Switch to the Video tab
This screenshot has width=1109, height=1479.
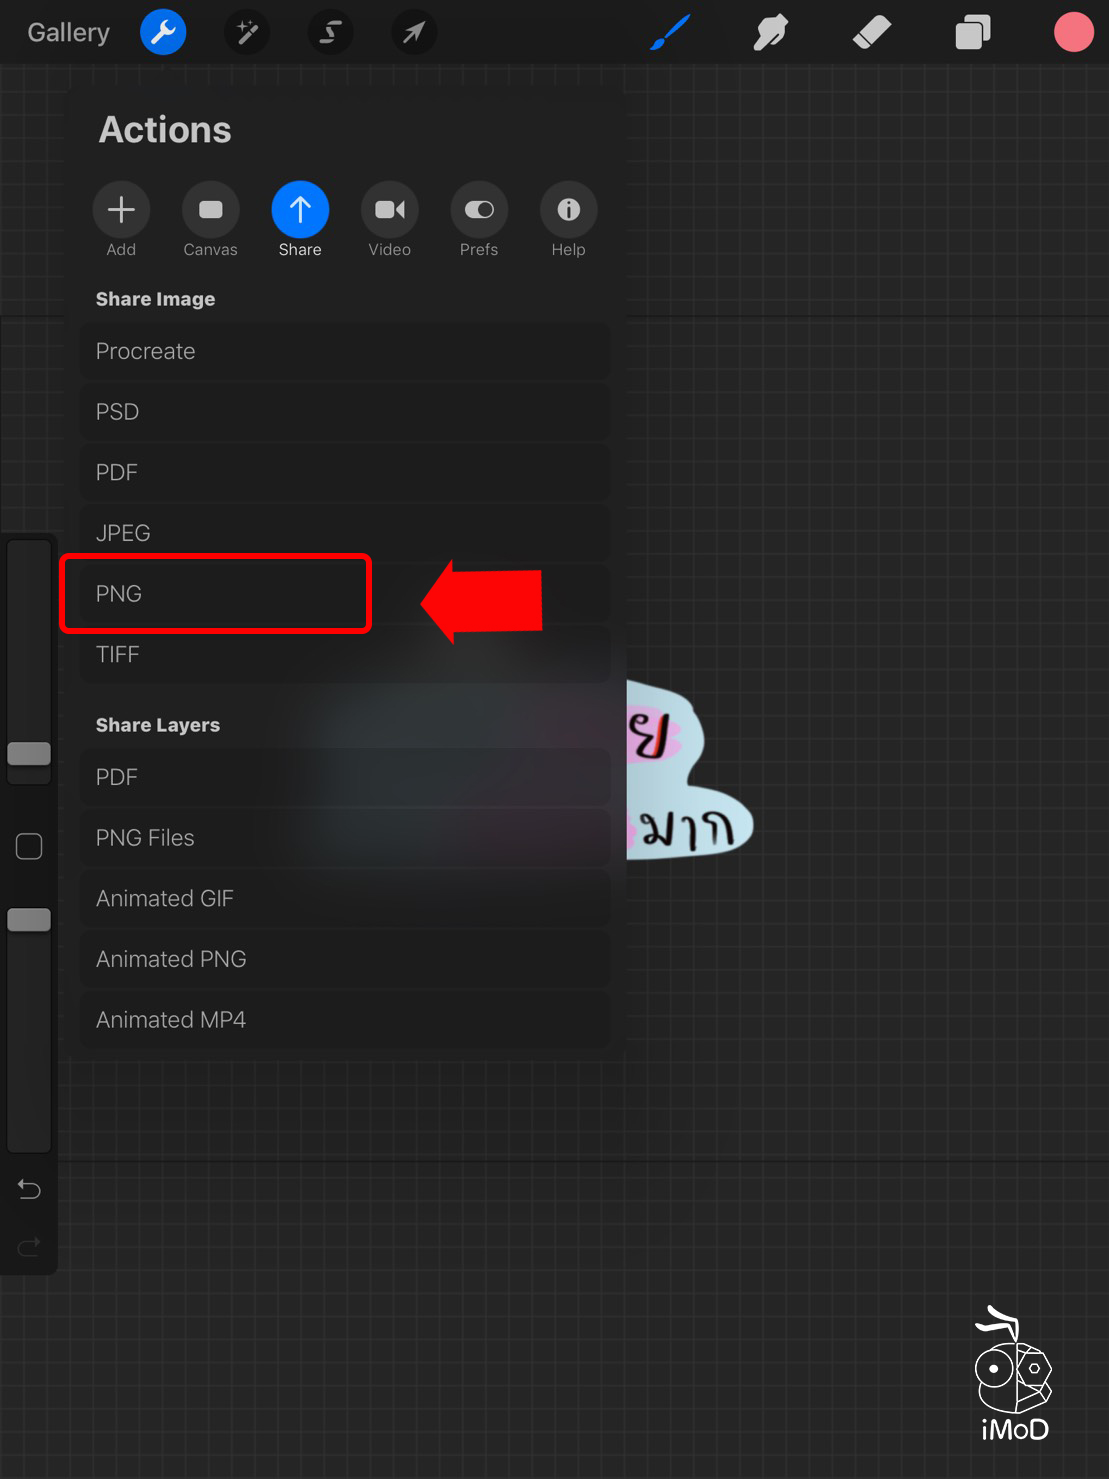tap(389, 219)
